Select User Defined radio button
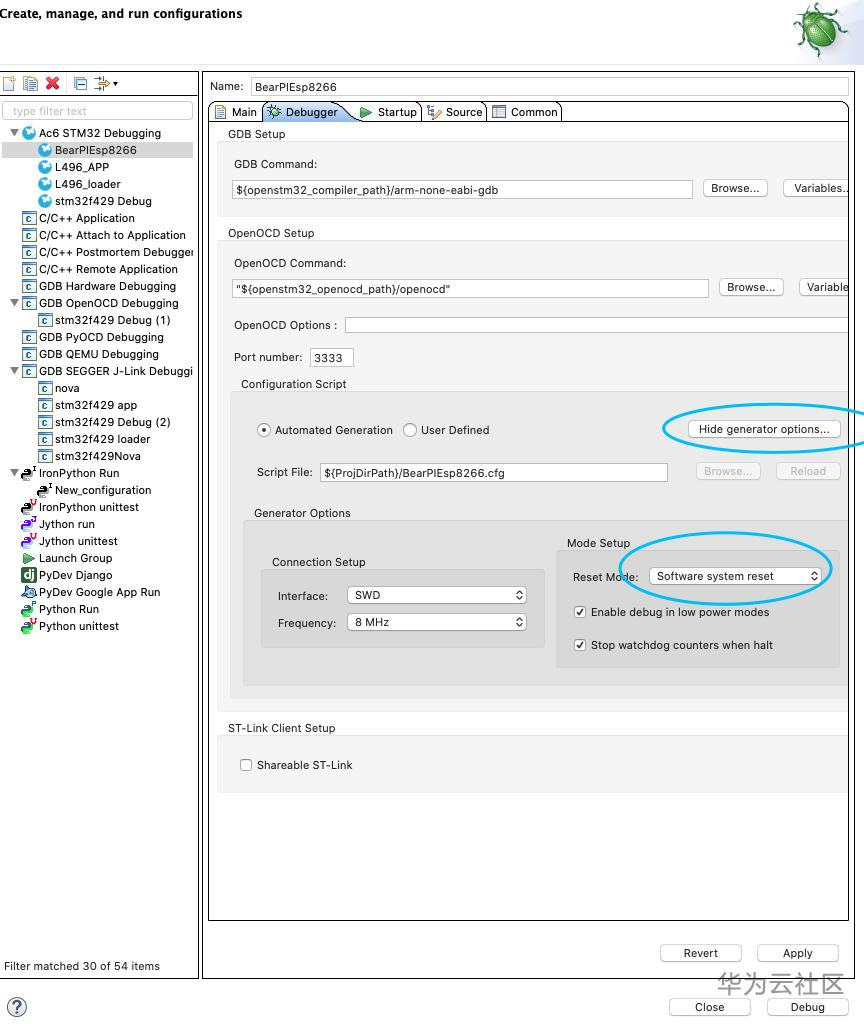Image resolution: width=864 pixels, height=1024 pixels. [410, 430]
